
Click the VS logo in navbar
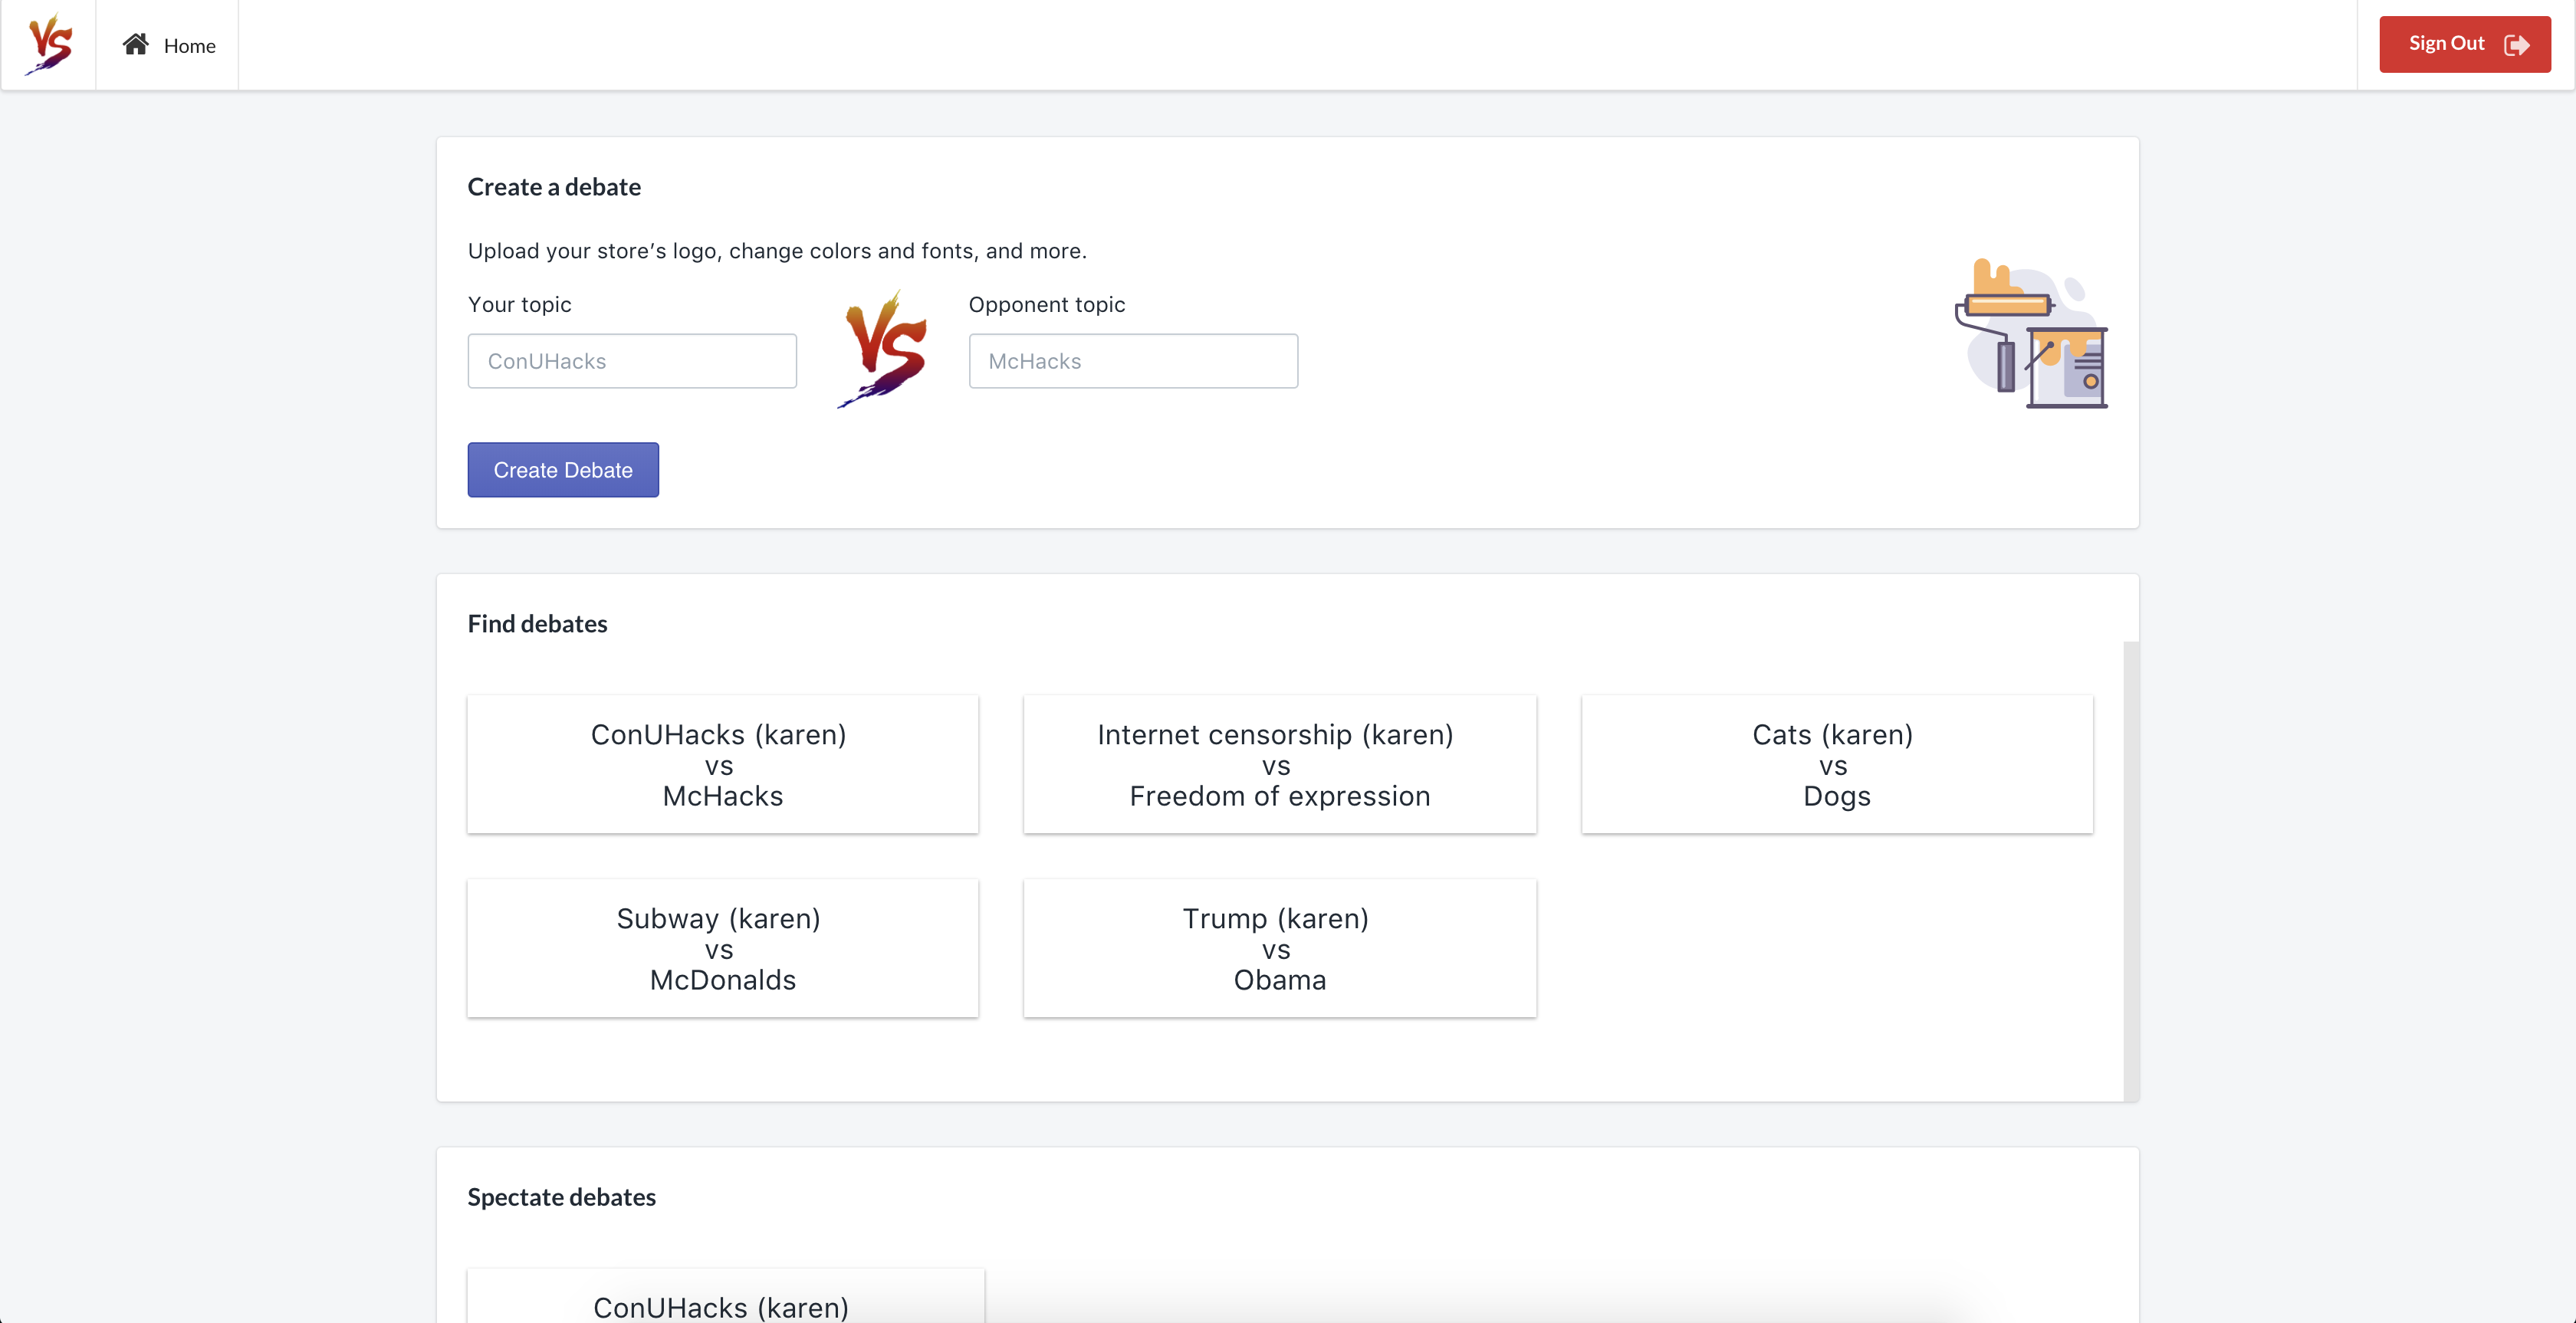coord(49,44)
